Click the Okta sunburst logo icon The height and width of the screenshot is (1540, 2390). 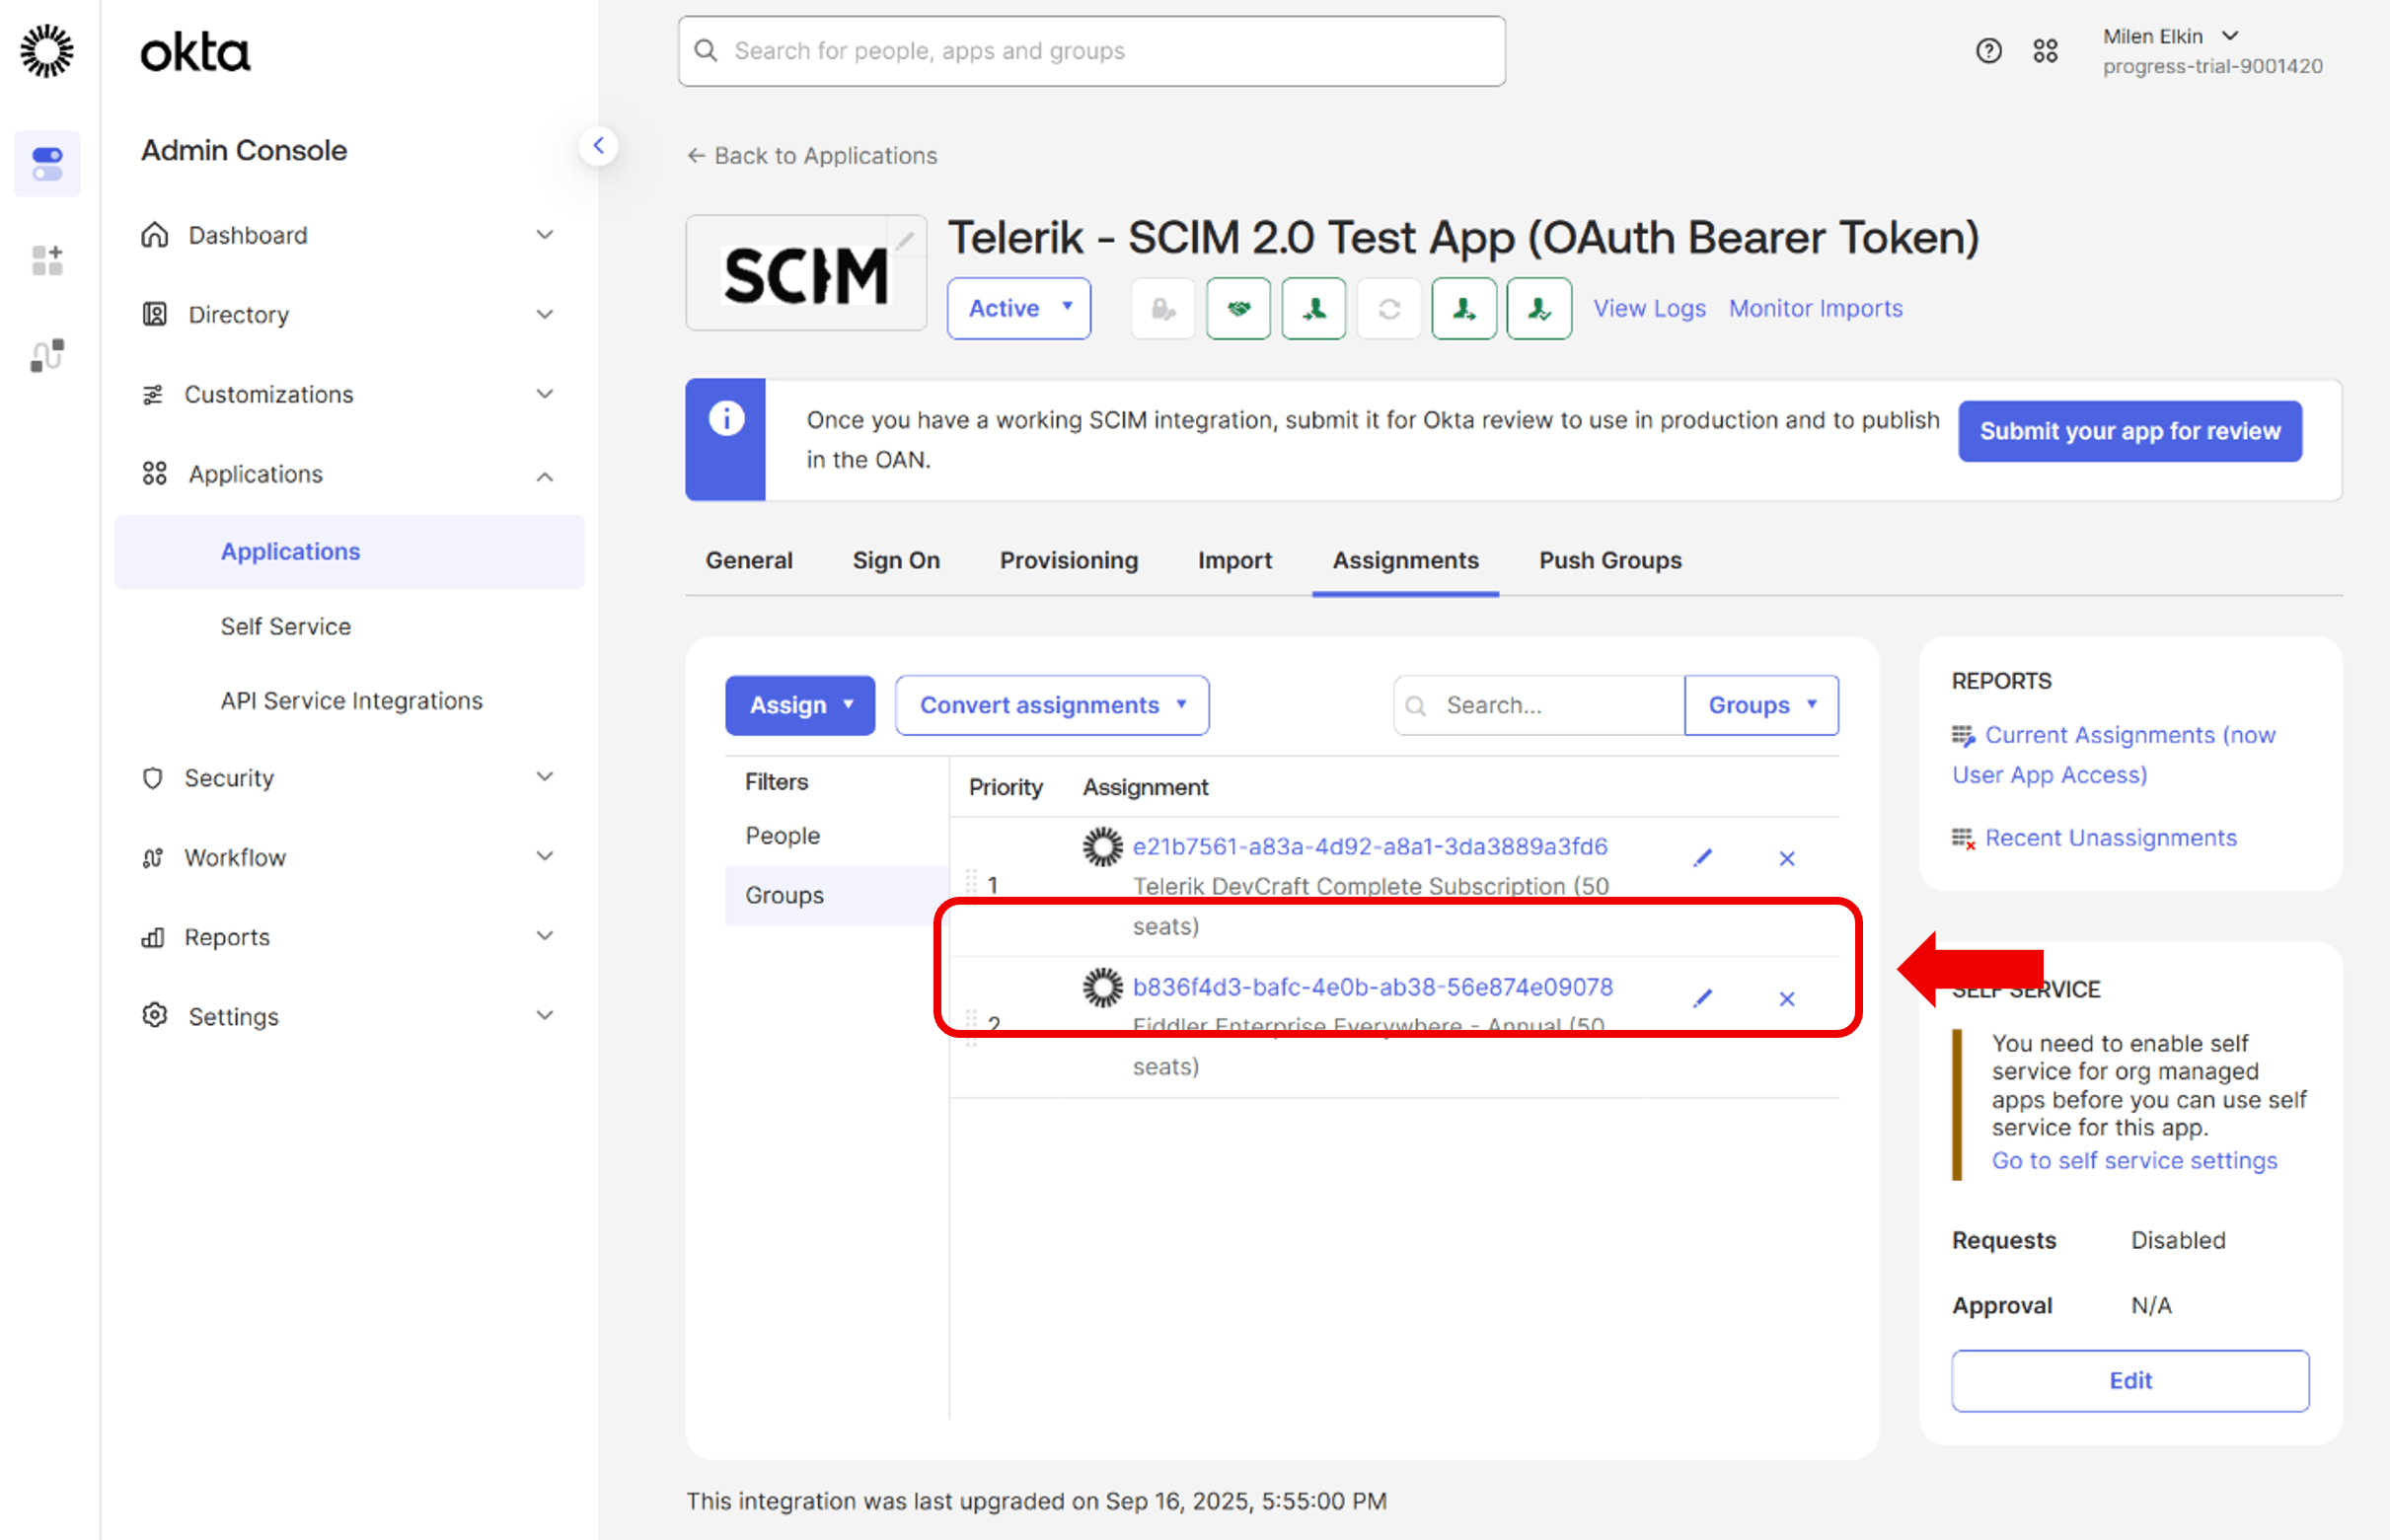[x=47, y=51]
